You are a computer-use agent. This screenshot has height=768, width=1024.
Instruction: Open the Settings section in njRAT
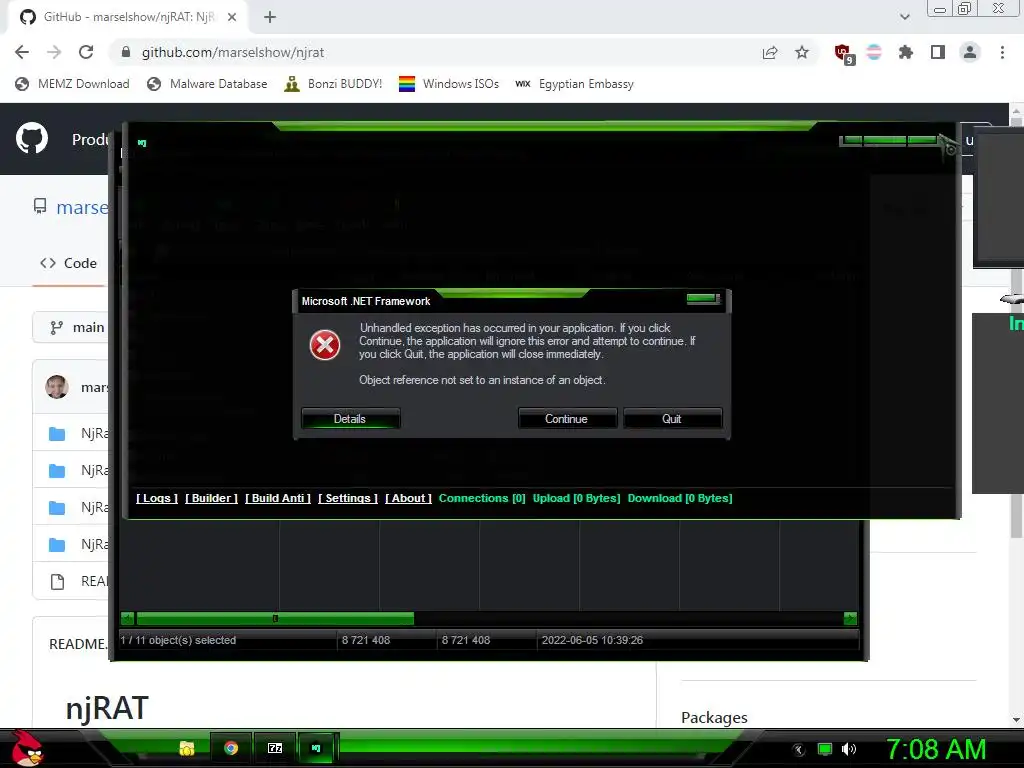pyautogui.click(x=347, y=498)
